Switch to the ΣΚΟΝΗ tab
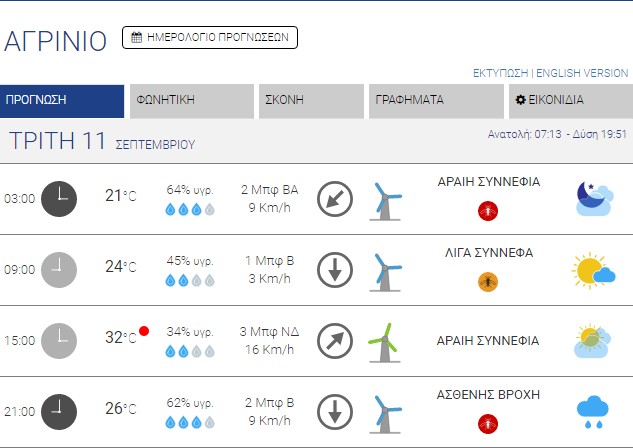Screen dimensions: 633x448 pos(311,101)
